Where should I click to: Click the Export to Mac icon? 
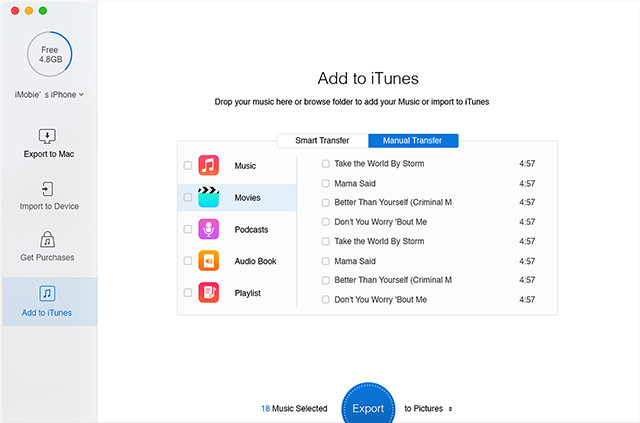[47, 136]
